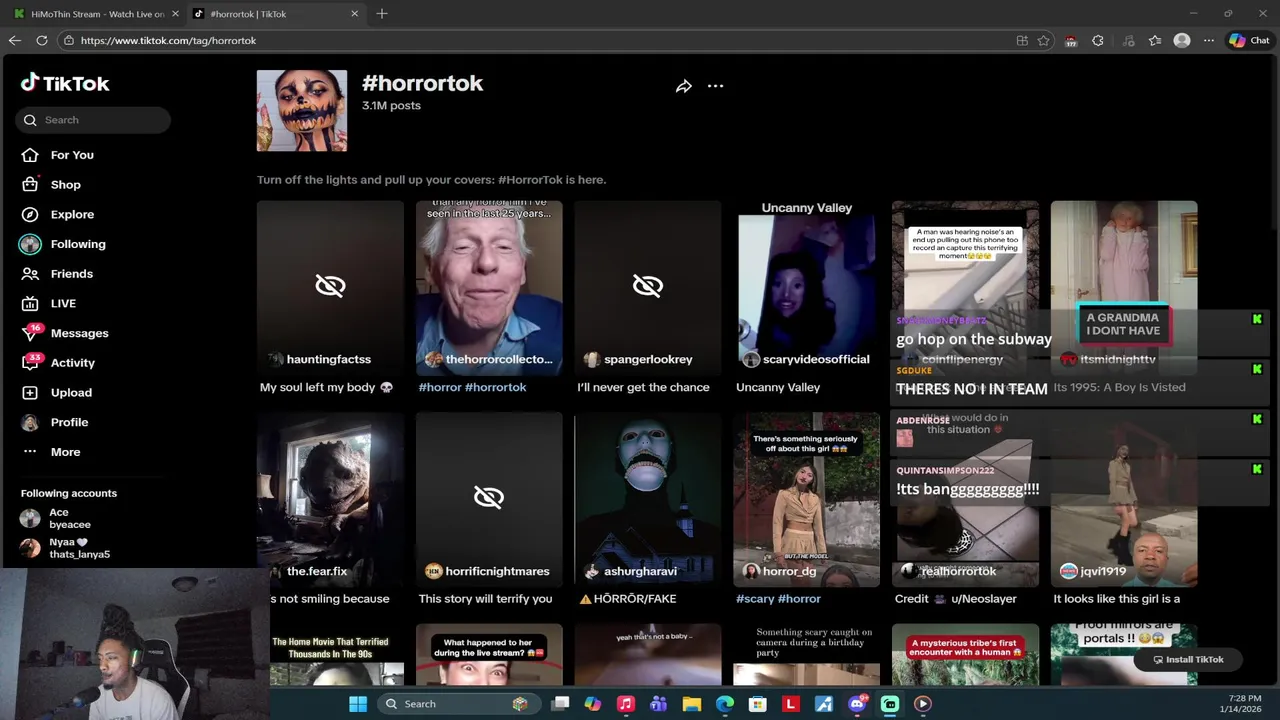The image size is (1280, 720).
Task: Open jqvi1919 video thumbnail
Action: pos(1124,500)
